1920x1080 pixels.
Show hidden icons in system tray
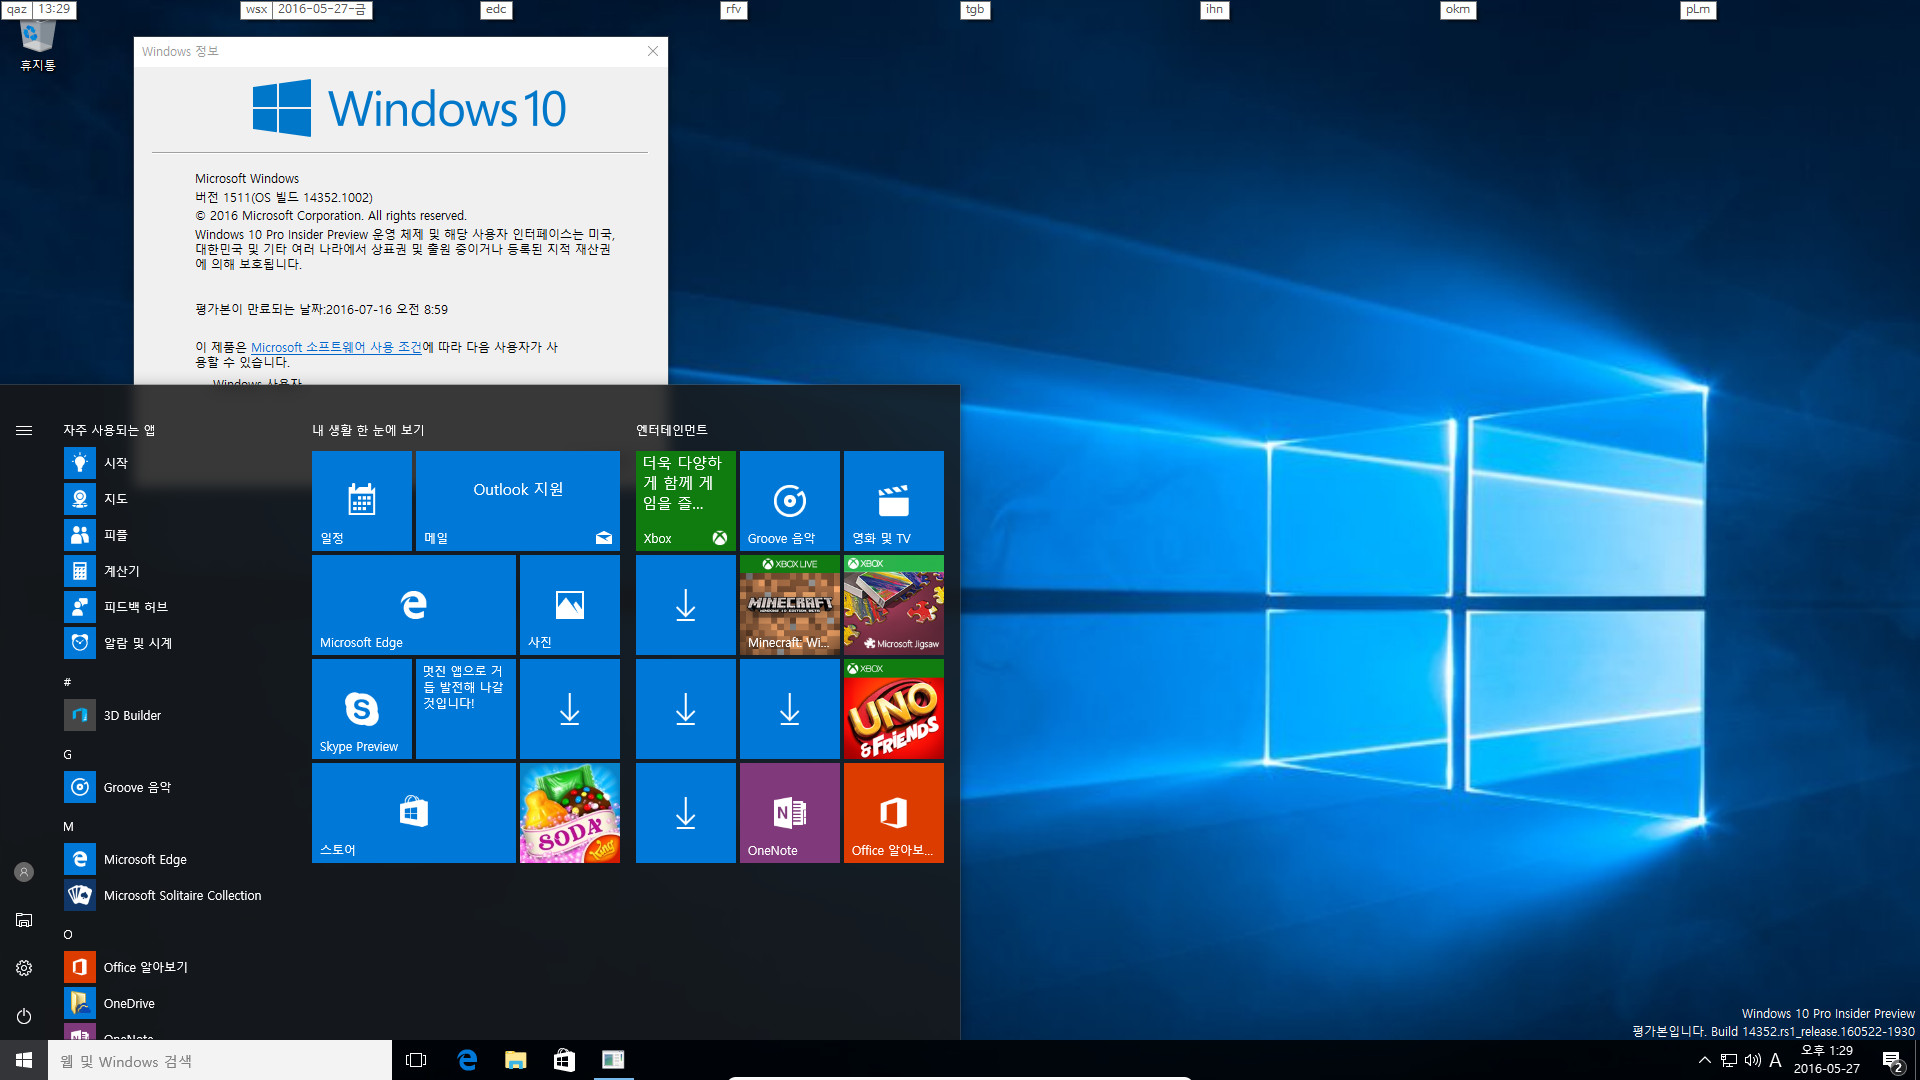tap(1704, 1060)
